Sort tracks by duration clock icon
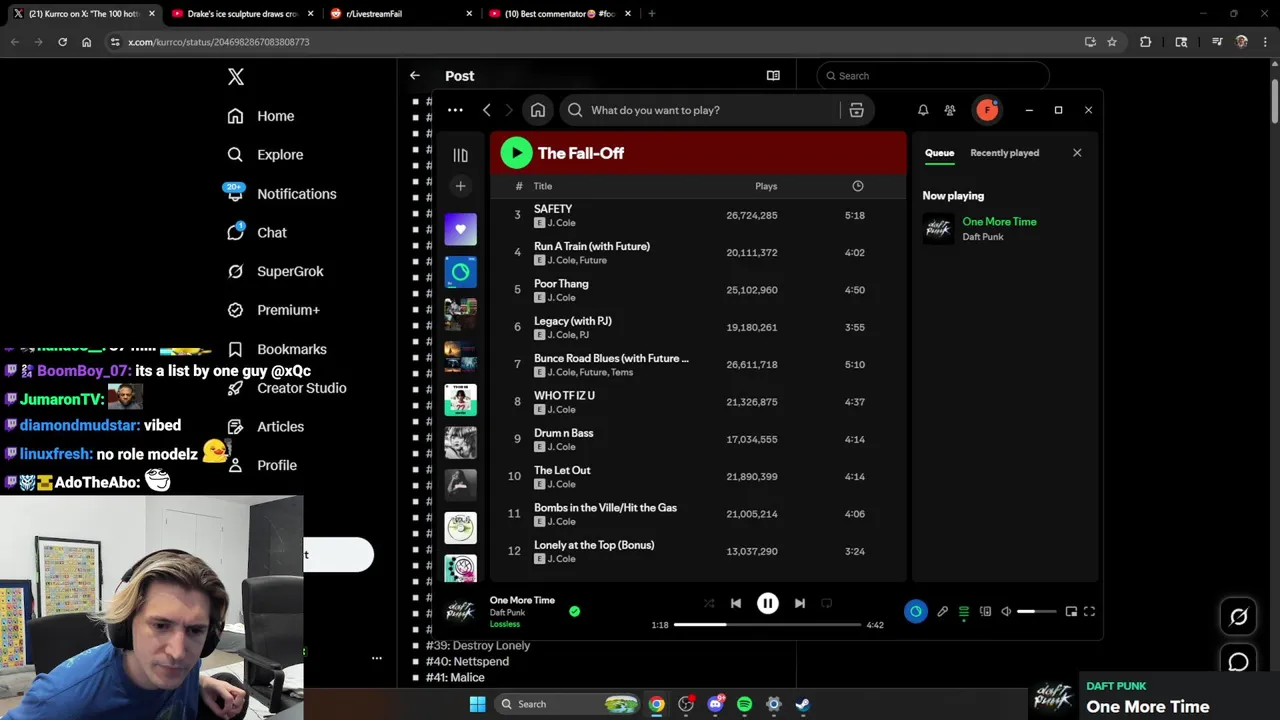1280x720 pixels. pyautogui.click(x=857, y=186)
